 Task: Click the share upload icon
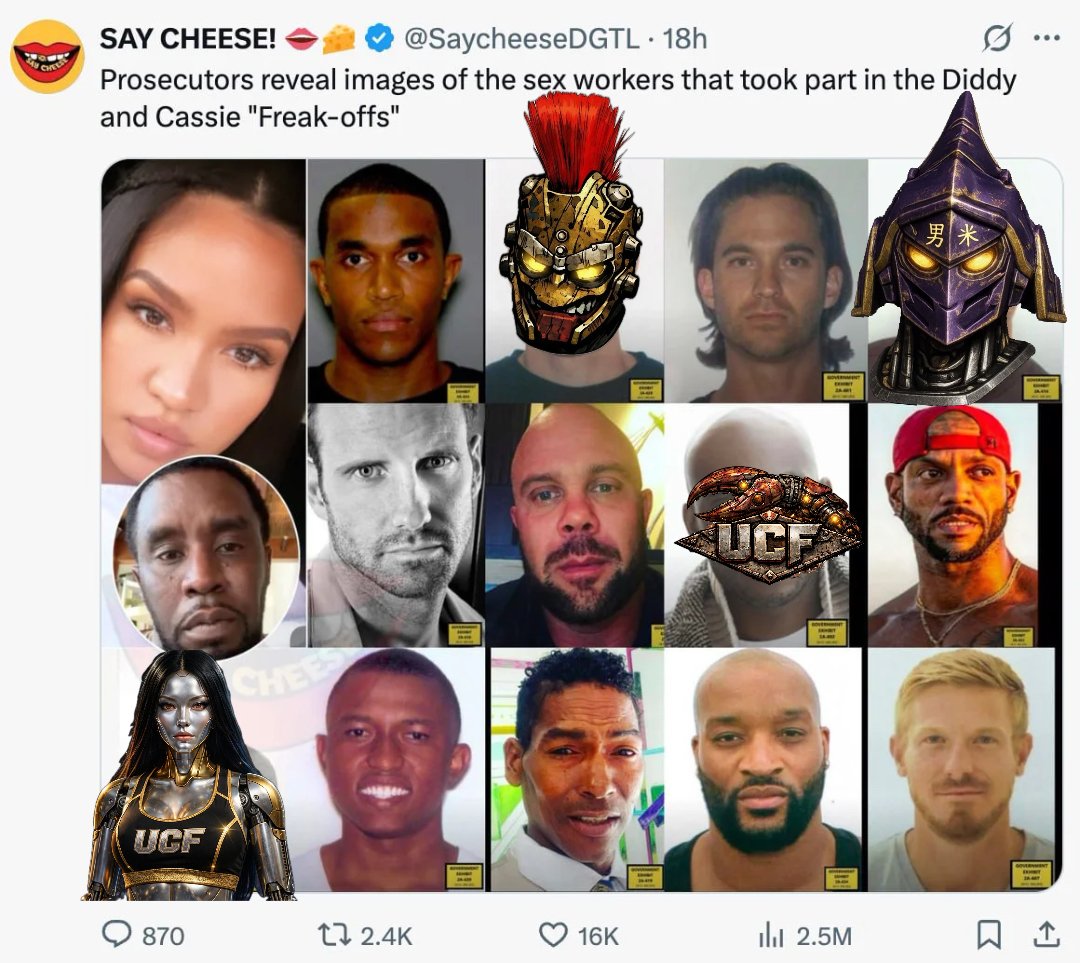click(x=1045, y=935)
